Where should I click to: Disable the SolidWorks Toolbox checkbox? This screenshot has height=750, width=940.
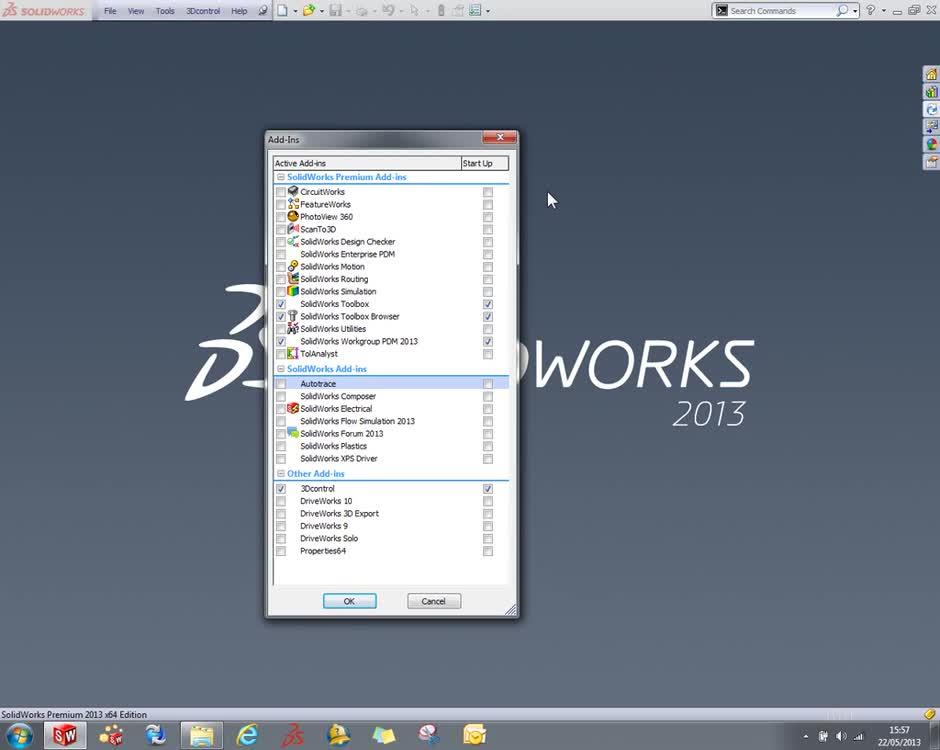pyautogui.click(x=281, y=304)
